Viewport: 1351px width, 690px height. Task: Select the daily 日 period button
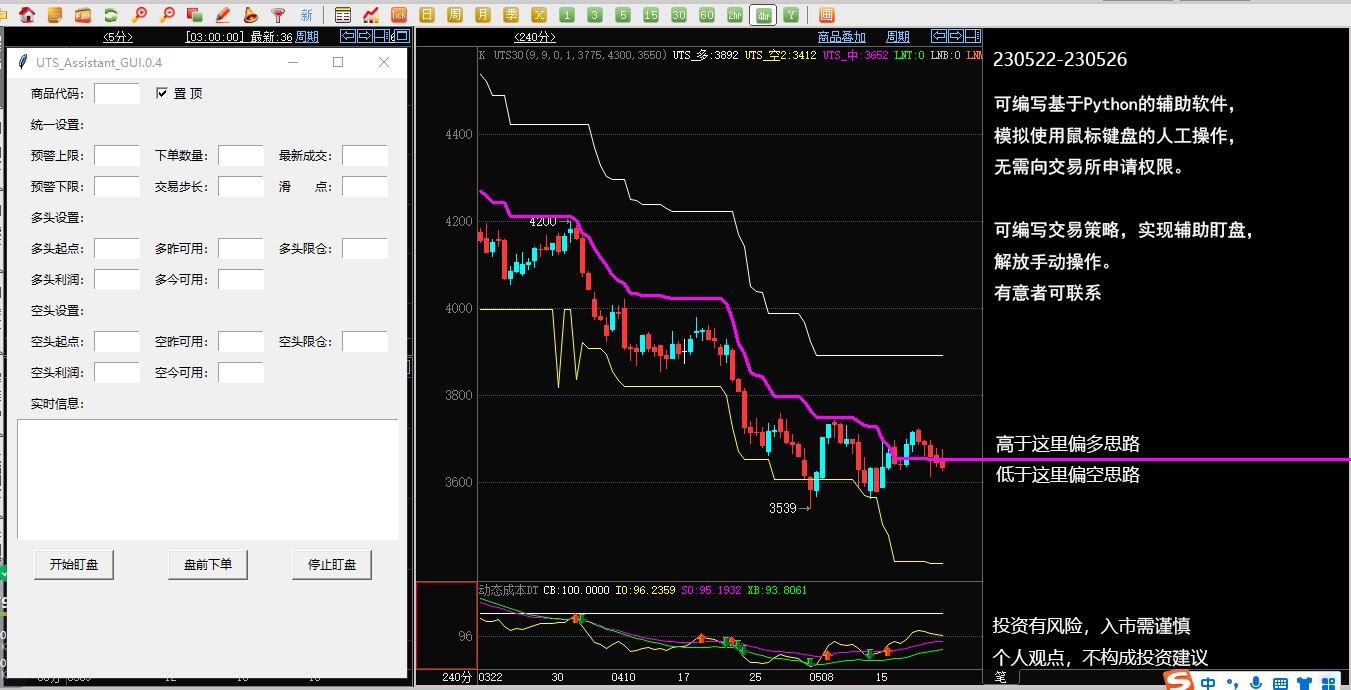click(427, 14)
